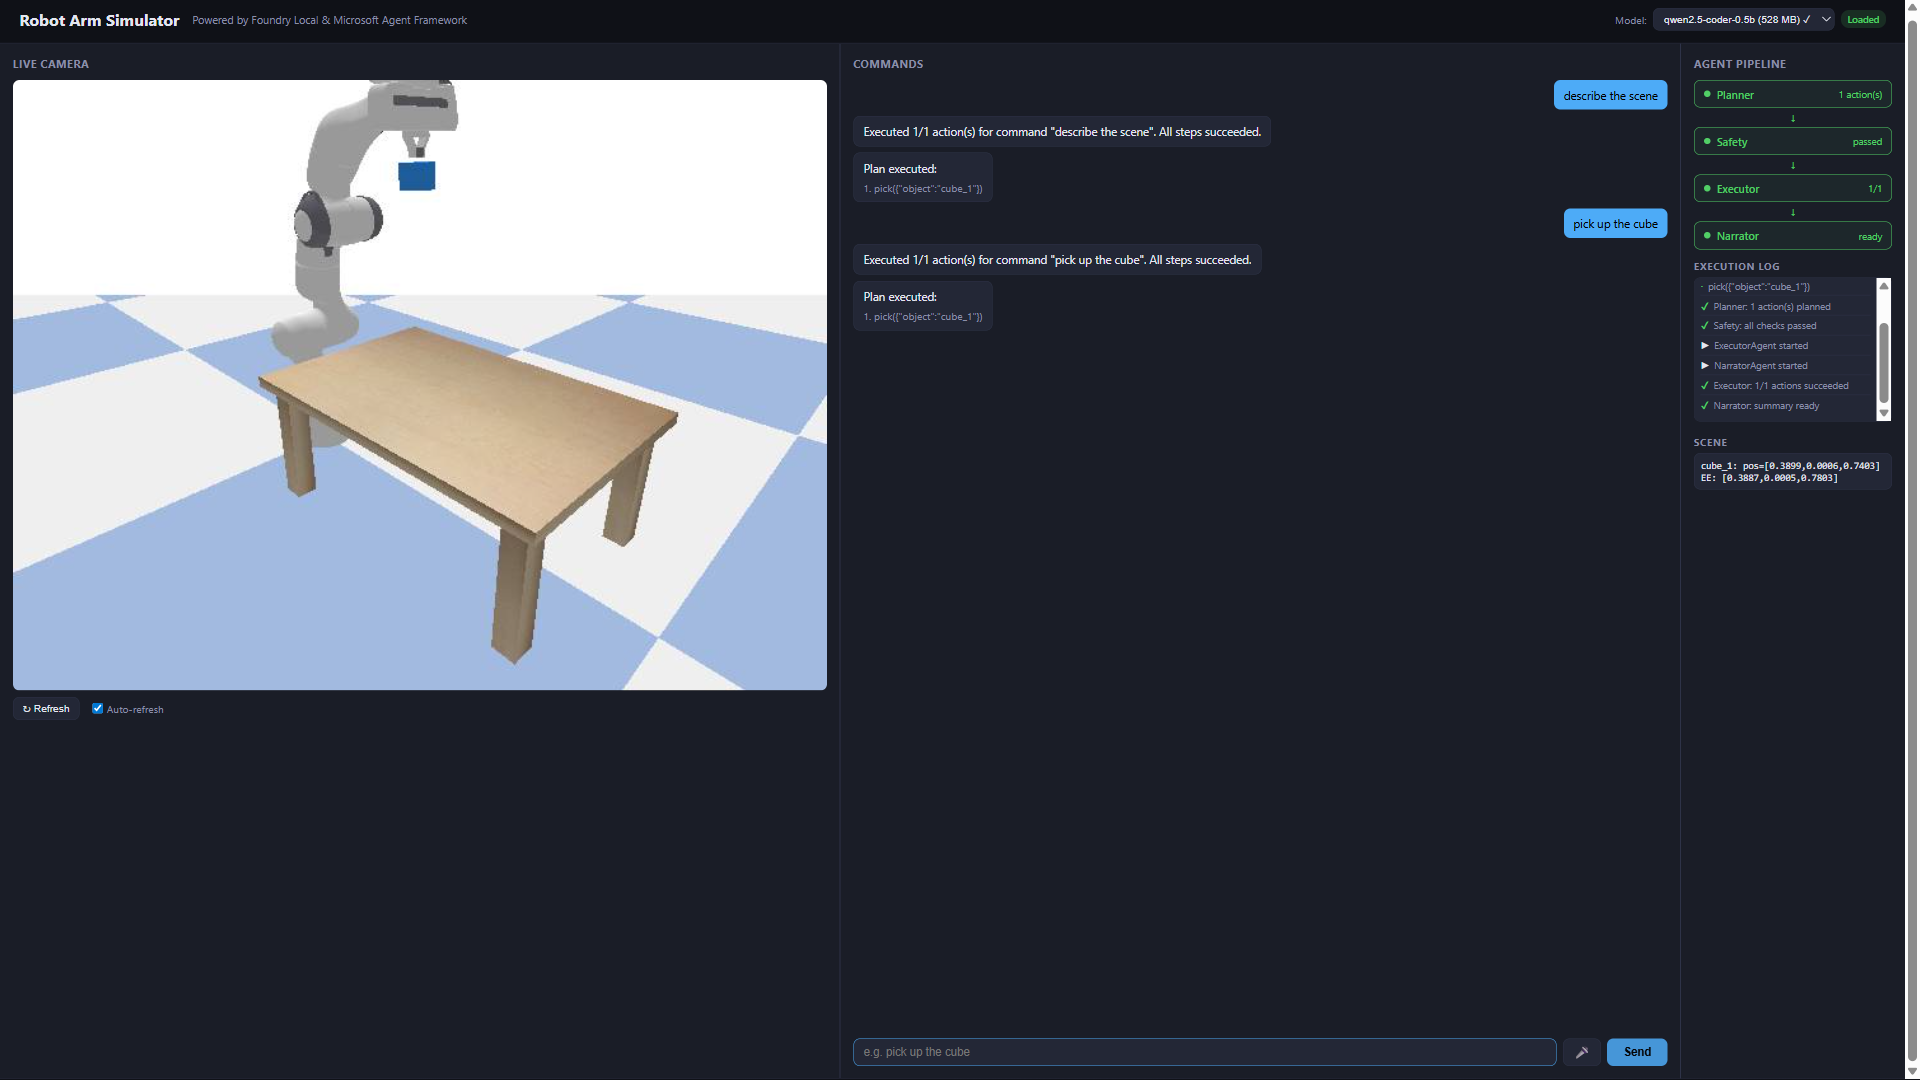Image resolution: width=1920 pixels, height=1080 pixels.
Task: Click the Safety pipeline stage
Action: pos(1792,142)
